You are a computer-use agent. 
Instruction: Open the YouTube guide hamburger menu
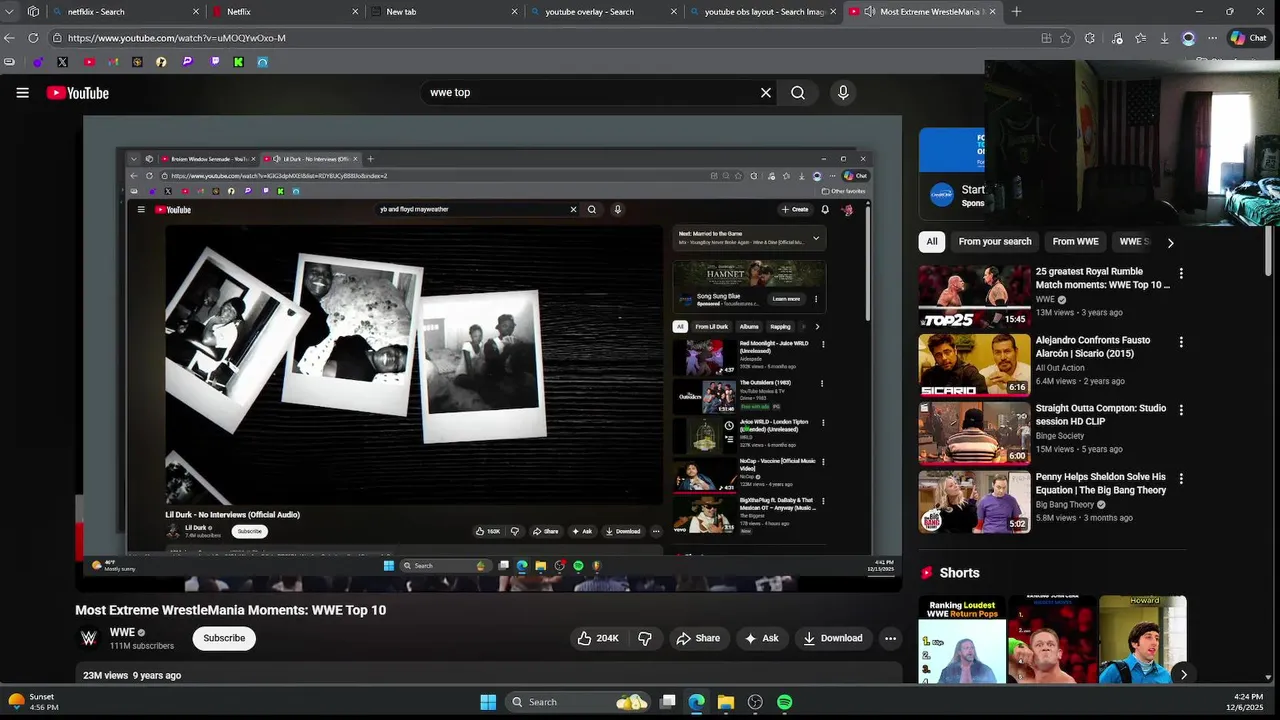[x=22, y=93]
